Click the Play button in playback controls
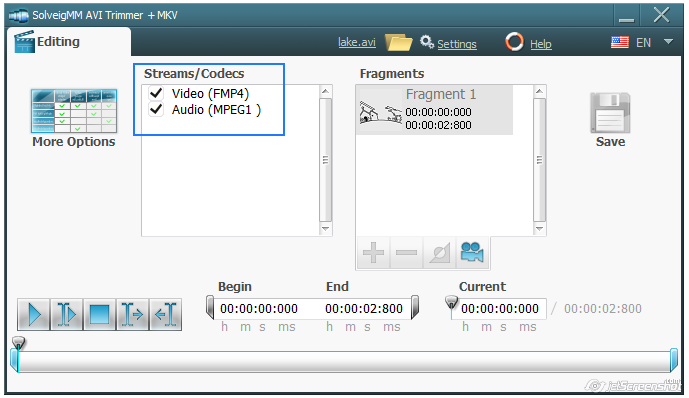This screenshot has width=689, height=398. click(x=34, y=315)
